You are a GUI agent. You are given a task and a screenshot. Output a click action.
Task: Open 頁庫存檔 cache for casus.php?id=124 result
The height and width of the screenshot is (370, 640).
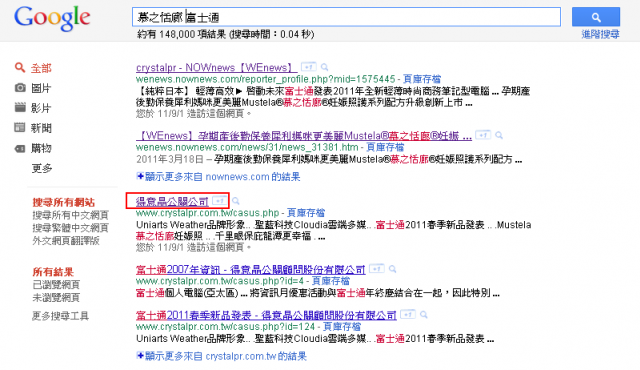tap(342, 326)
